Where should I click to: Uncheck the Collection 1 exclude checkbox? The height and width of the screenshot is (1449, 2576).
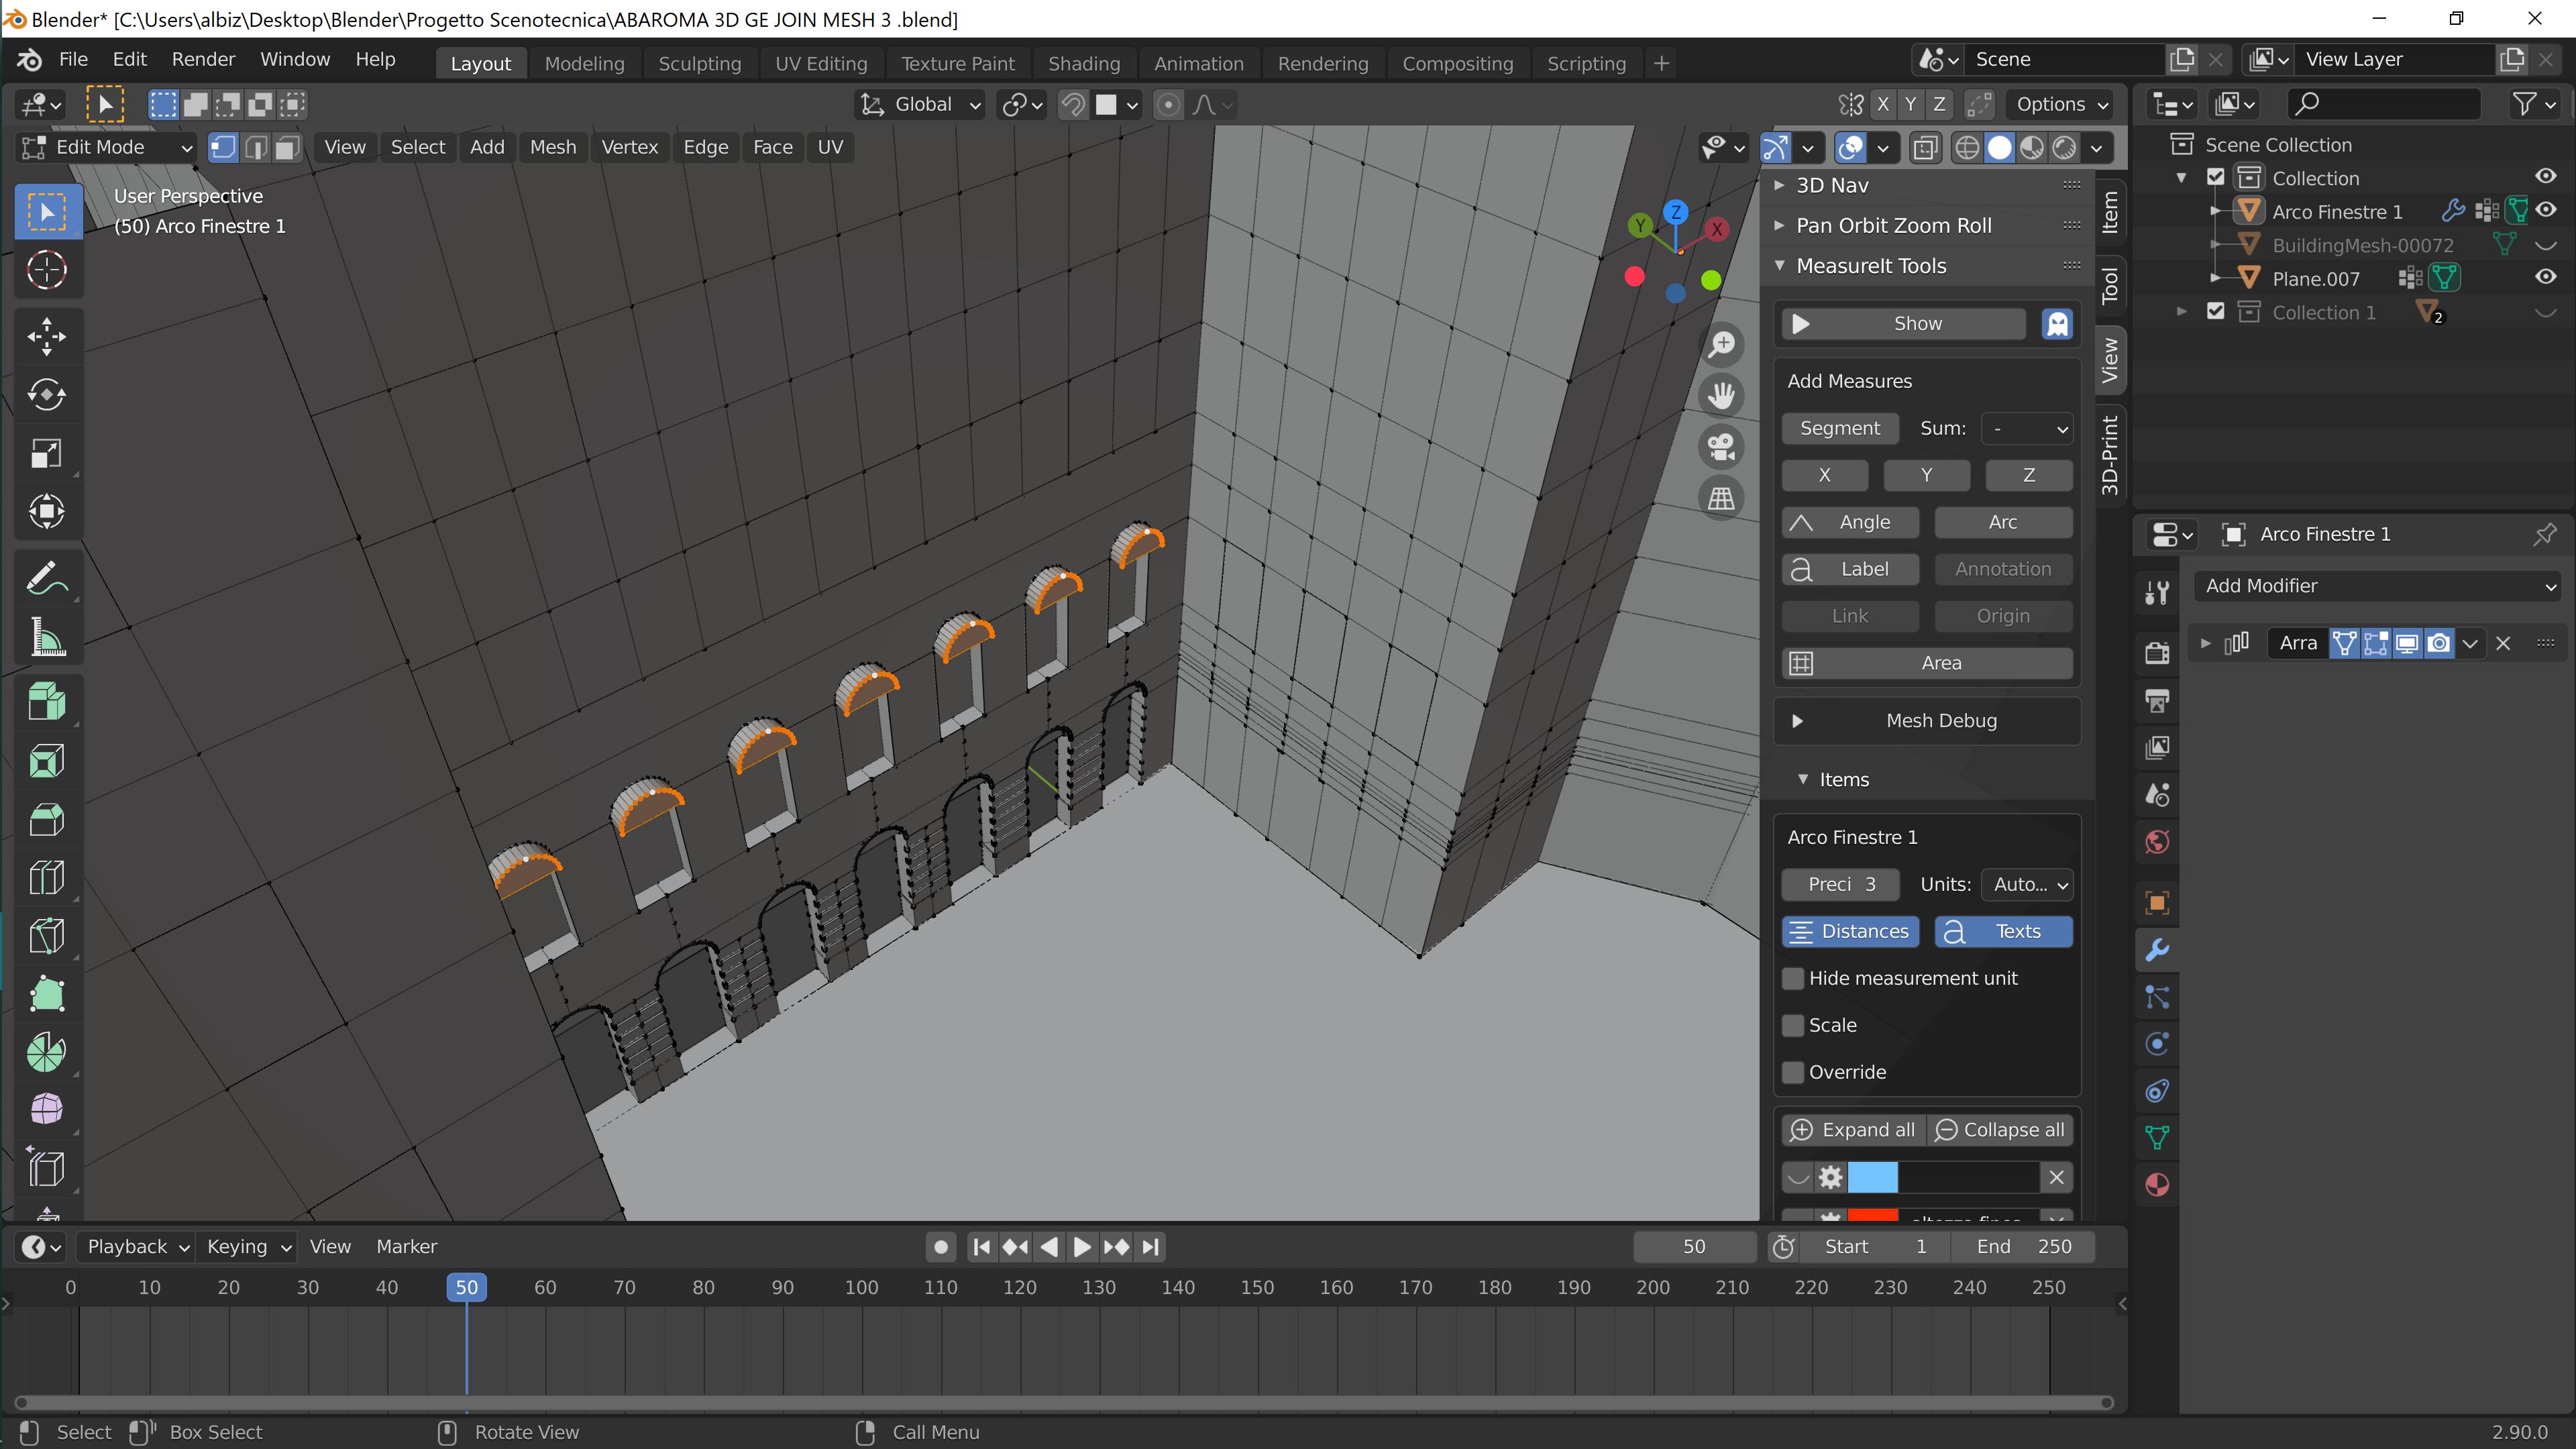2216,312
